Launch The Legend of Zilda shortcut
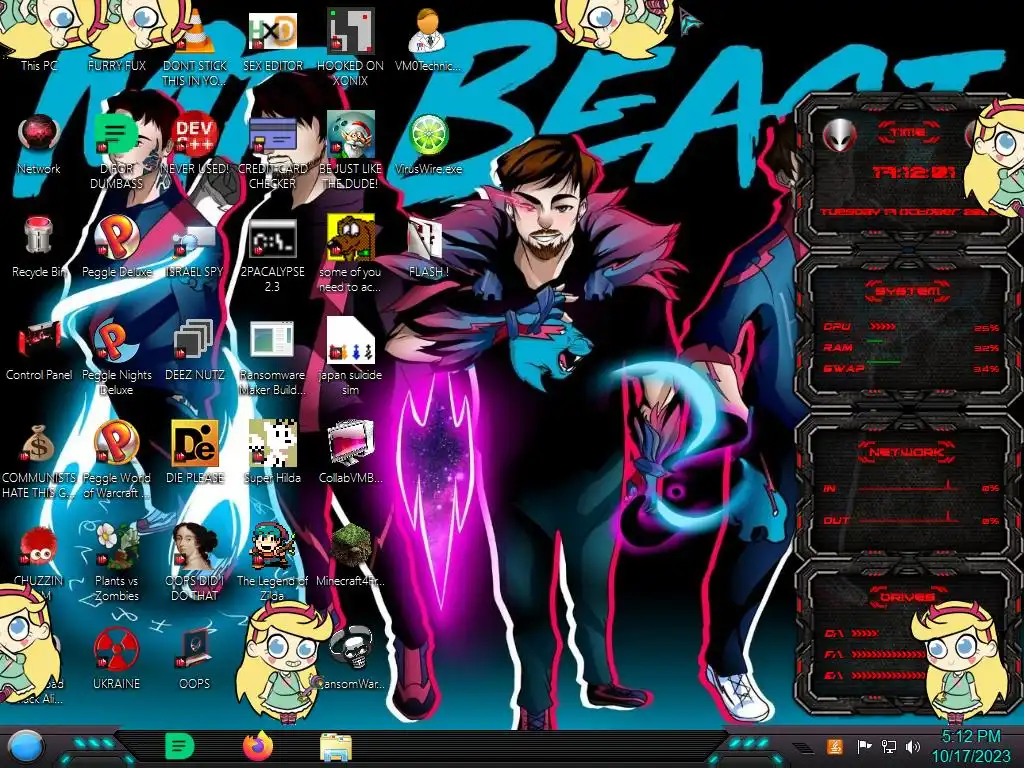The width and height of the screenshot is (1024, 768). click(272, 563)
